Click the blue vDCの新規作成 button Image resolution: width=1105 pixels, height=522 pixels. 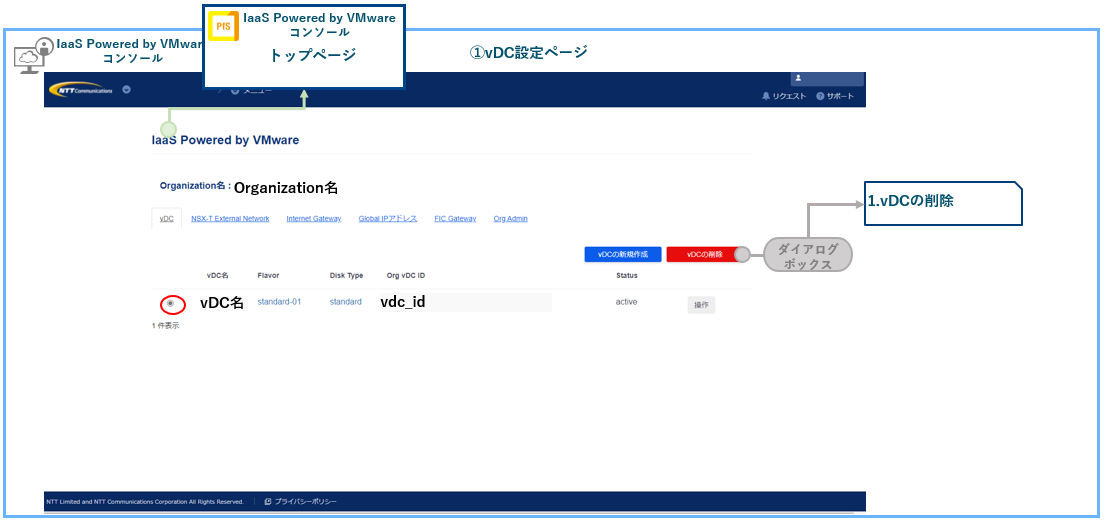point(622,254)
